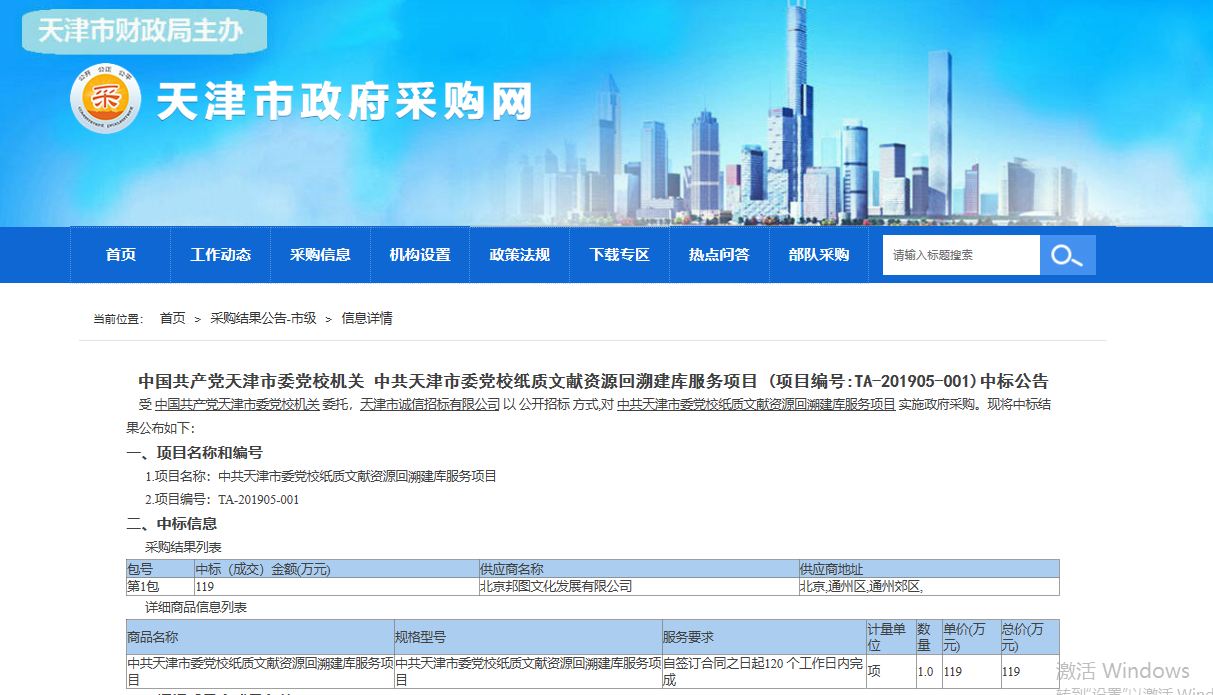This screenshot has width=1213, height=695.
Task: Click the 数量 column header
Action: [x=928, y=637]
